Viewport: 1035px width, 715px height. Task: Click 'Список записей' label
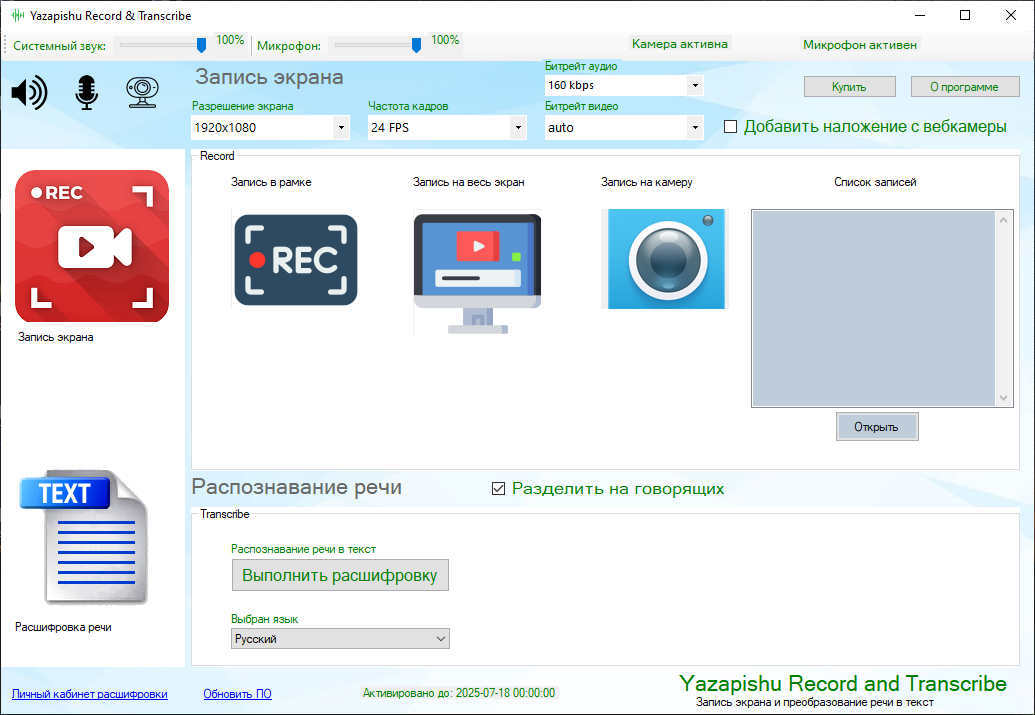(x=875, y=182)
